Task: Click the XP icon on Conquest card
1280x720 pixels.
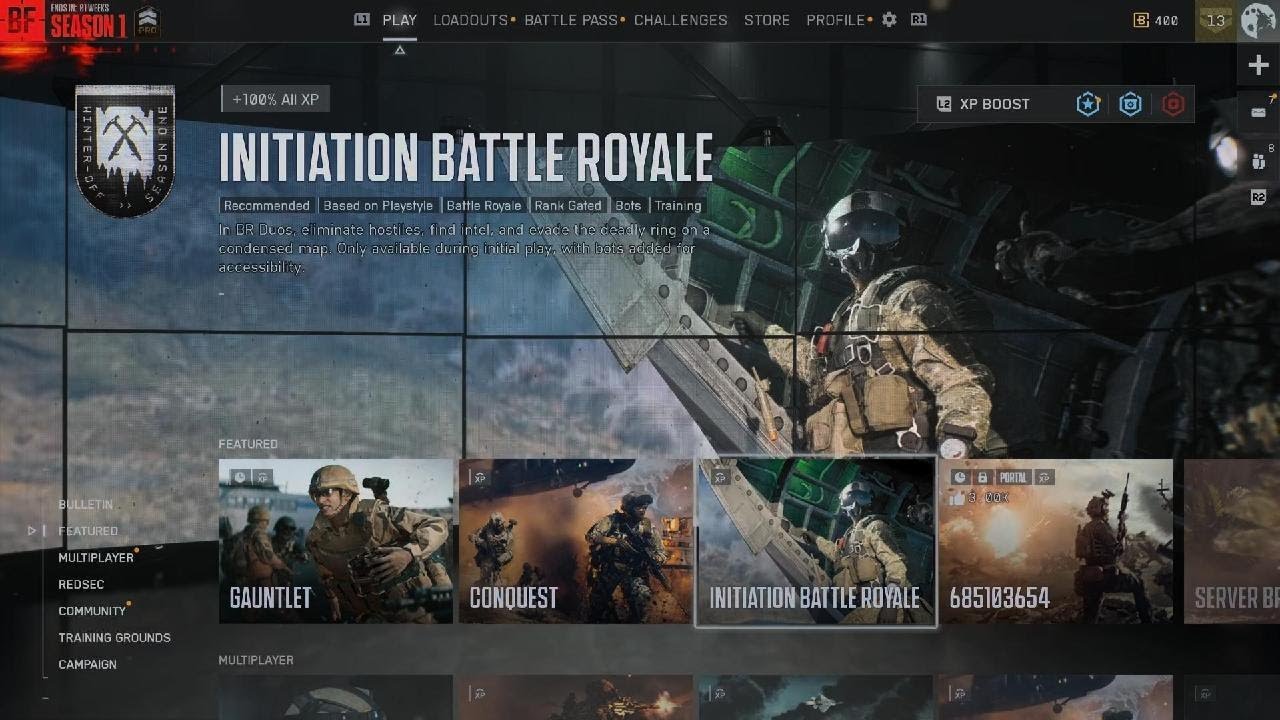Action: [480, 477]
